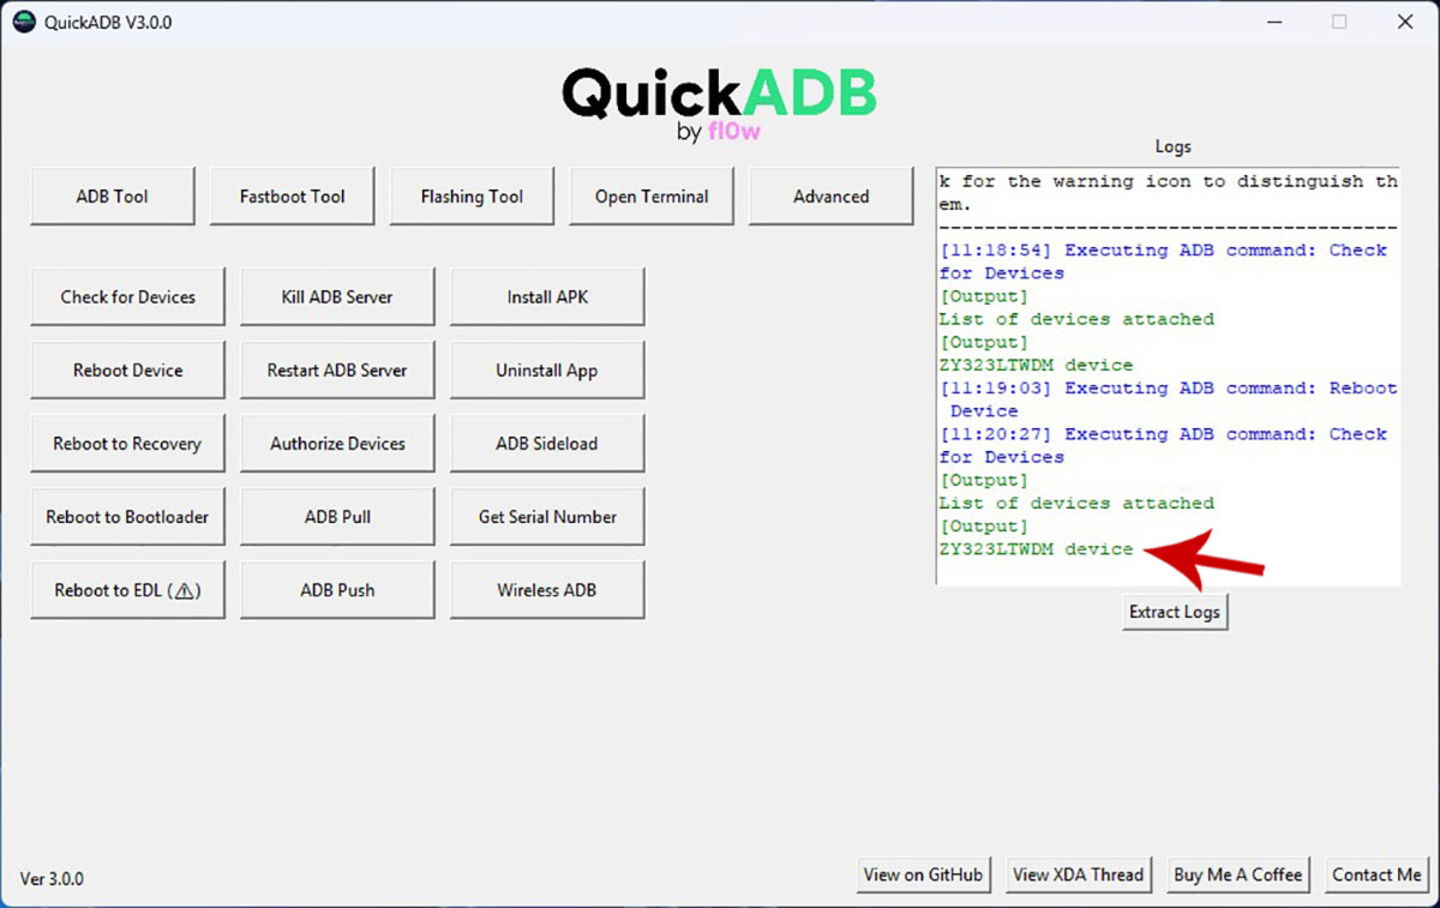
Task: Select Reboot to Bootloader
Action: coord(128,517)
